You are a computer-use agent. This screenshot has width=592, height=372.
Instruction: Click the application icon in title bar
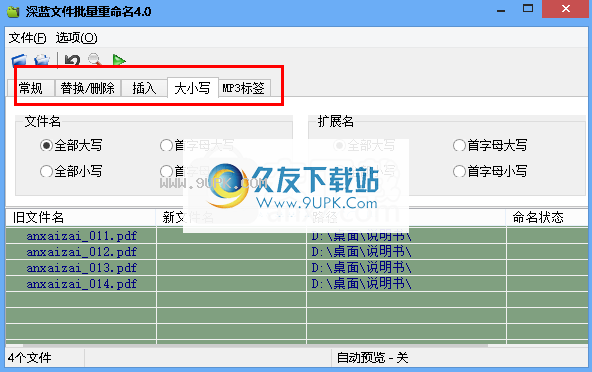click(13, 12)
